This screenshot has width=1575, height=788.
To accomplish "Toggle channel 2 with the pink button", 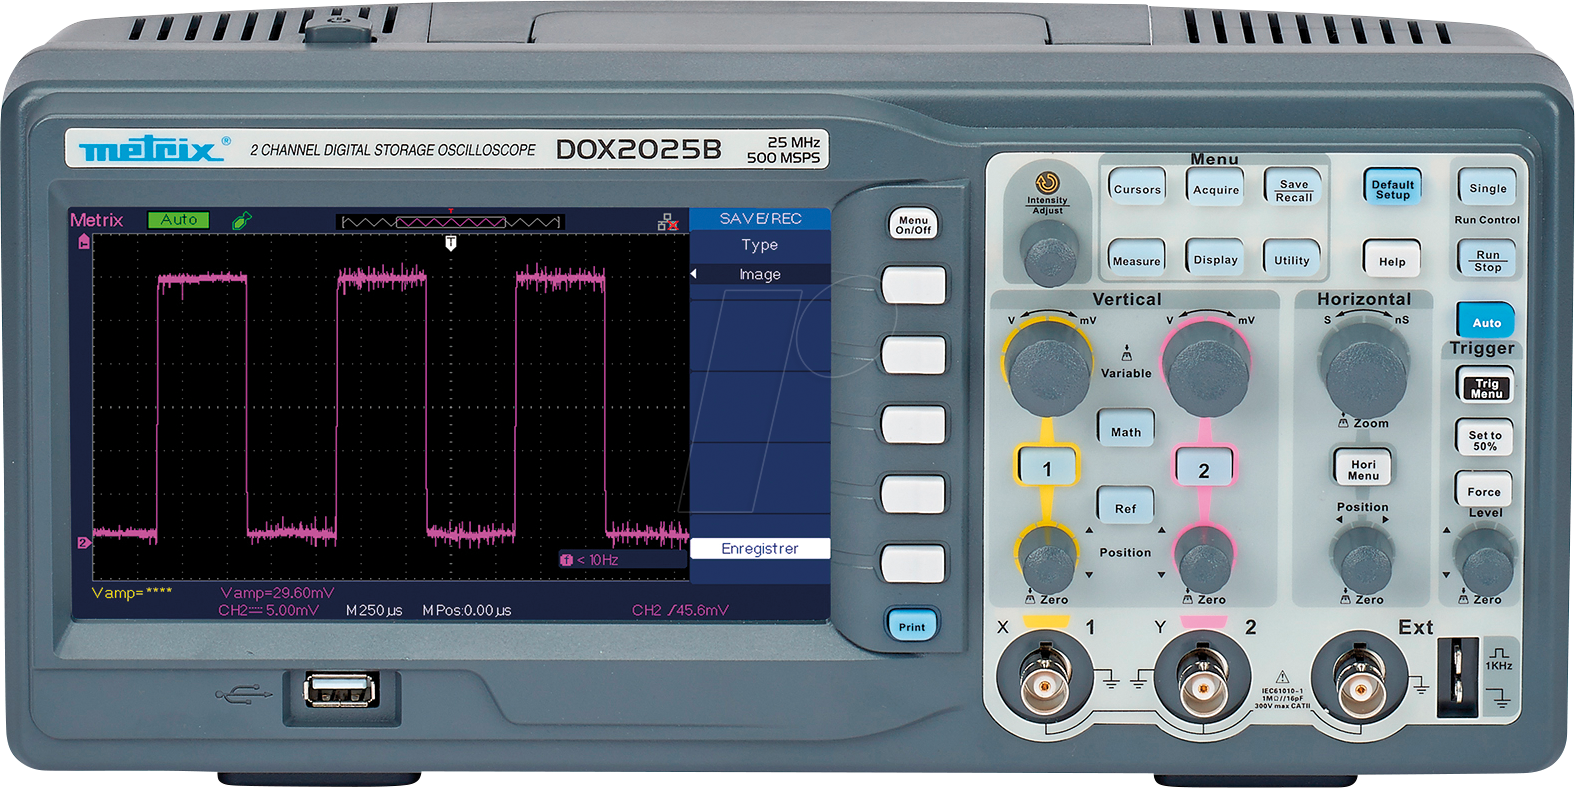I will (1204, 468).
